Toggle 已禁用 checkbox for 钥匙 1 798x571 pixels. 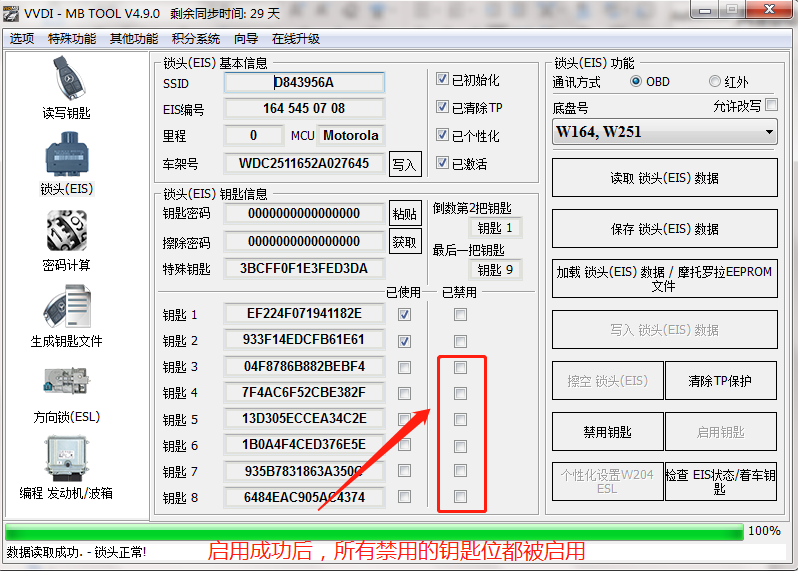pos(461,315)
